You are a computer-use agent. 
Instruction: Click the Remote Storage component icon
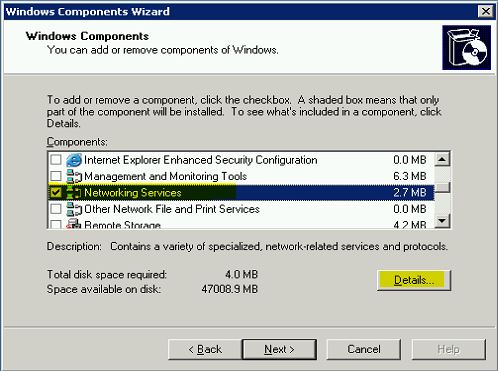click(x=74, y=224)
